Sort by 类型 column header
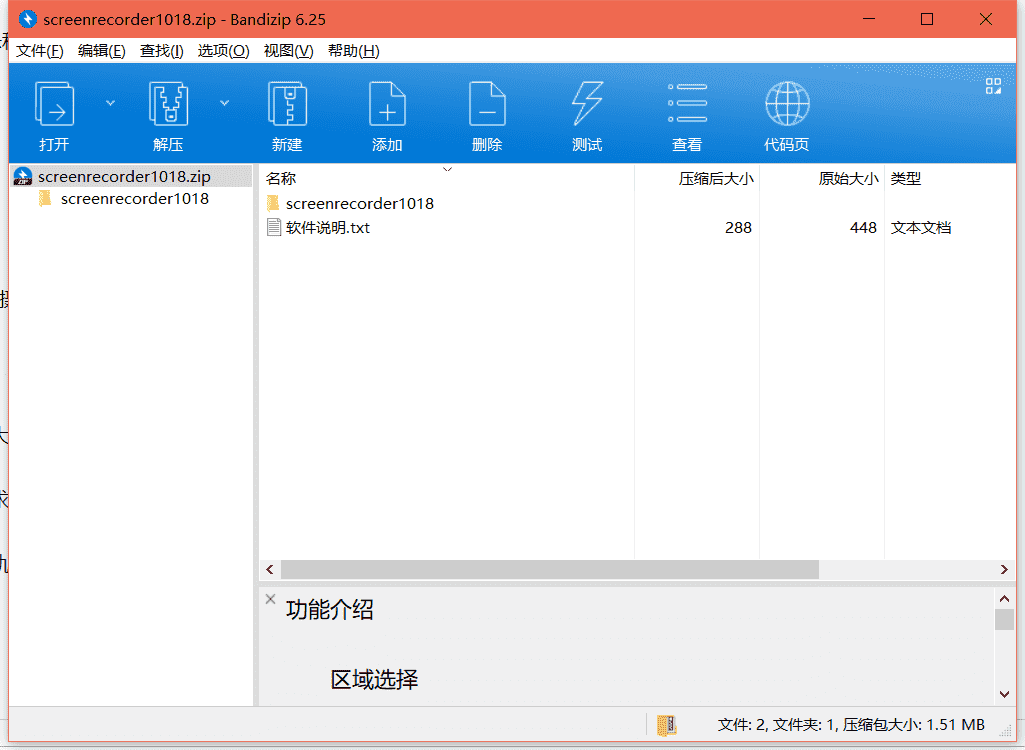The height and width of the screenshot is (750, 1025). (x=906, y=179)
